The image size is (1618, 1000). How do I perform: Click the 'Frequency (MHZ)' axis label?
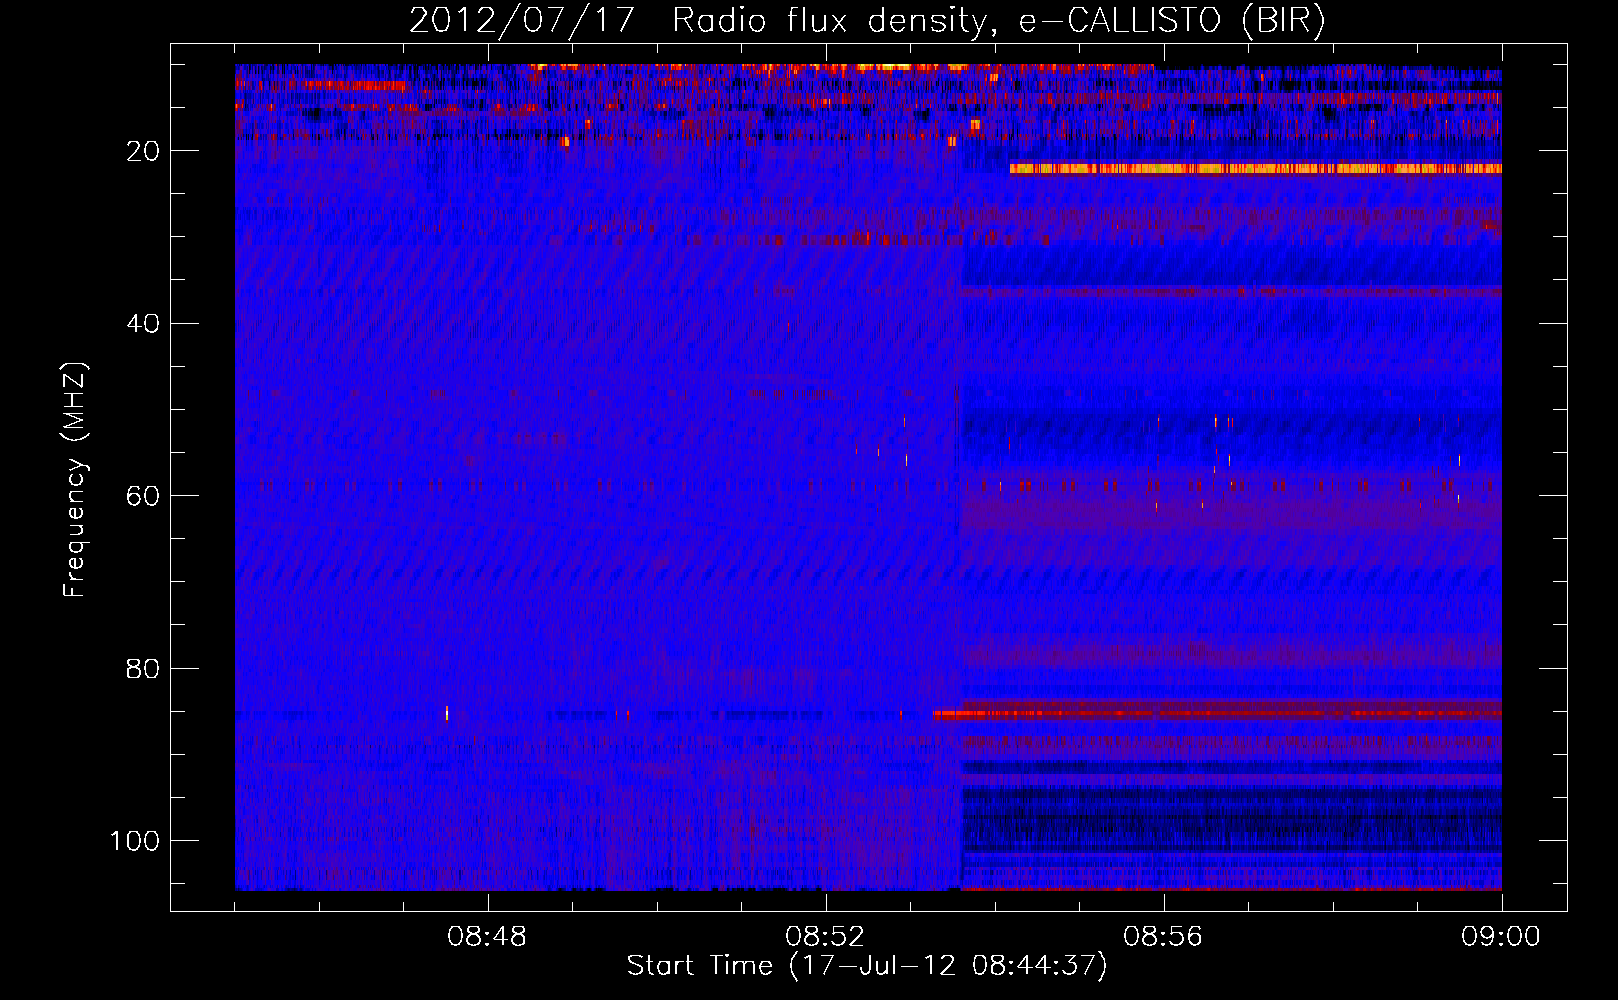(x=75, y=480)
